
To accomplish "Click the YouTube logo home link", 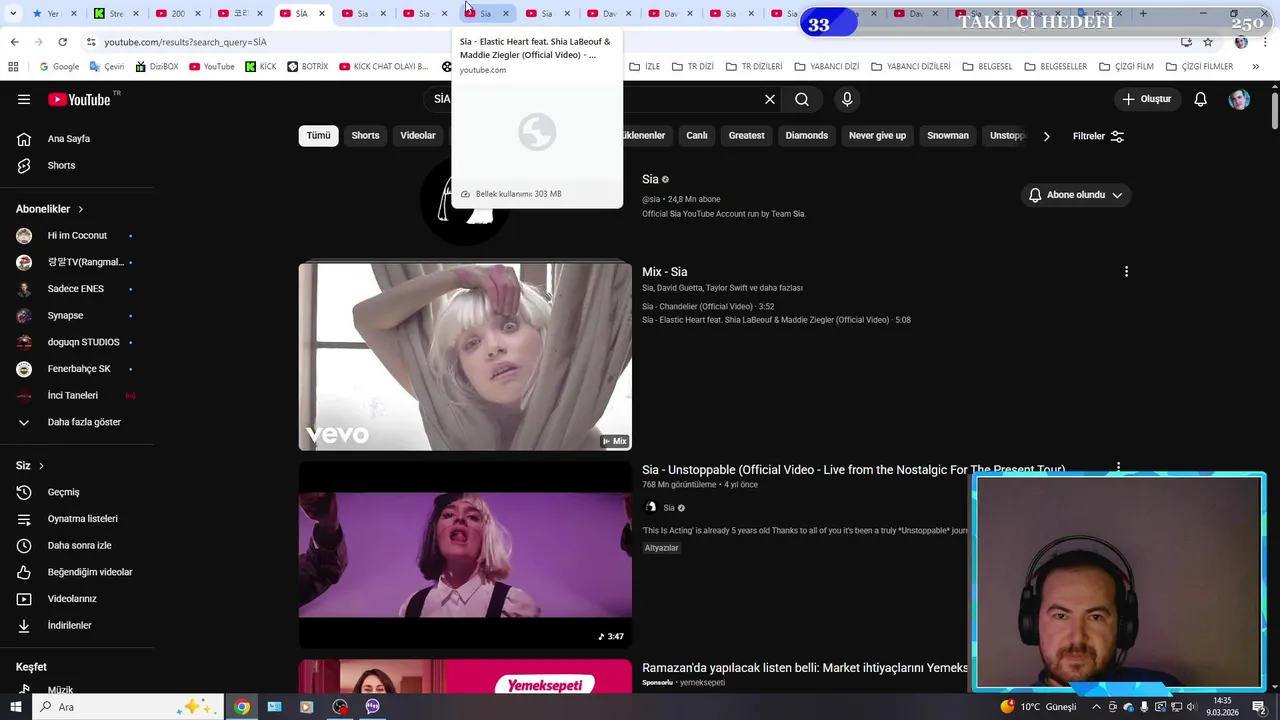I will click(80, 99).
